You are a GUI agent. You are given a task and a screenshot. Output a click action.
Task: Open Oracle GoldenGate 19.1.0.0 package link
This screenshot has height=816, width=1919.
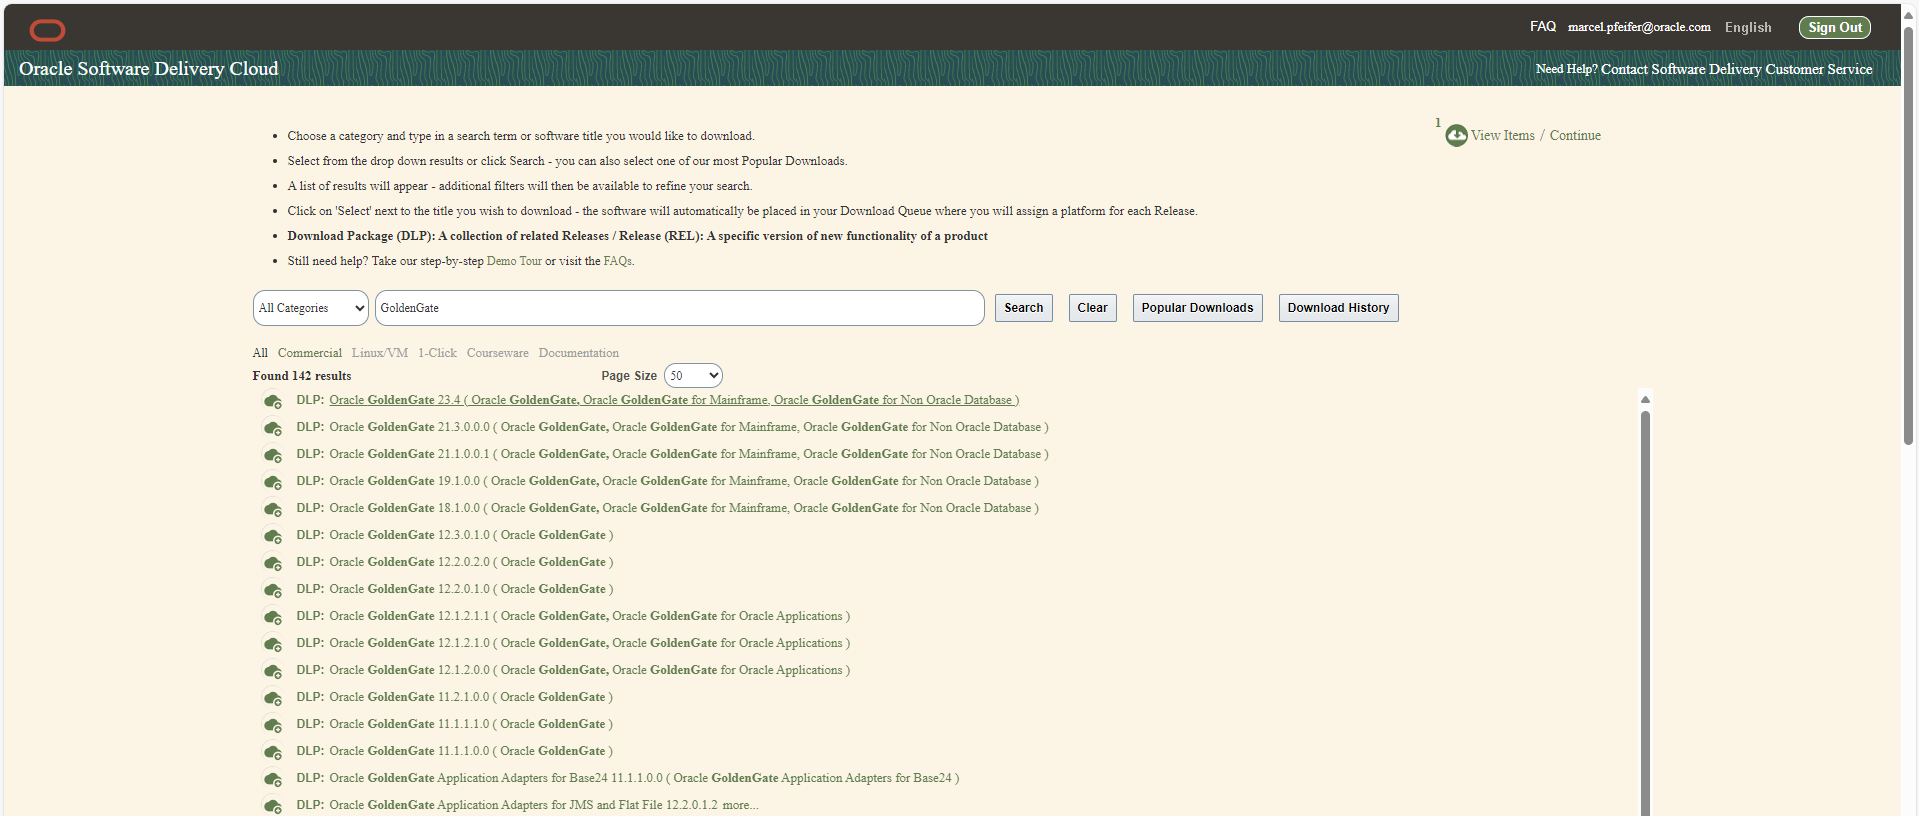pos(684,481)
